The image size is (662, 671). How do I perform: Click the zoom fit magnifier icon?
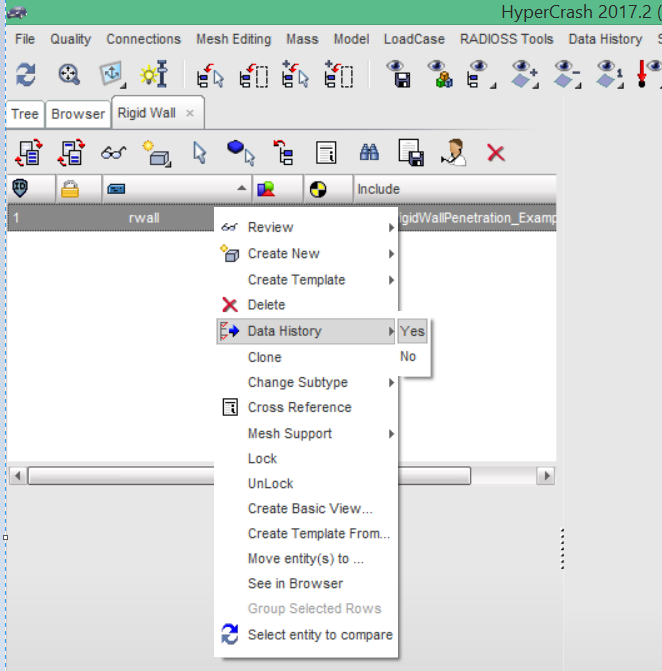click(68, 74)
